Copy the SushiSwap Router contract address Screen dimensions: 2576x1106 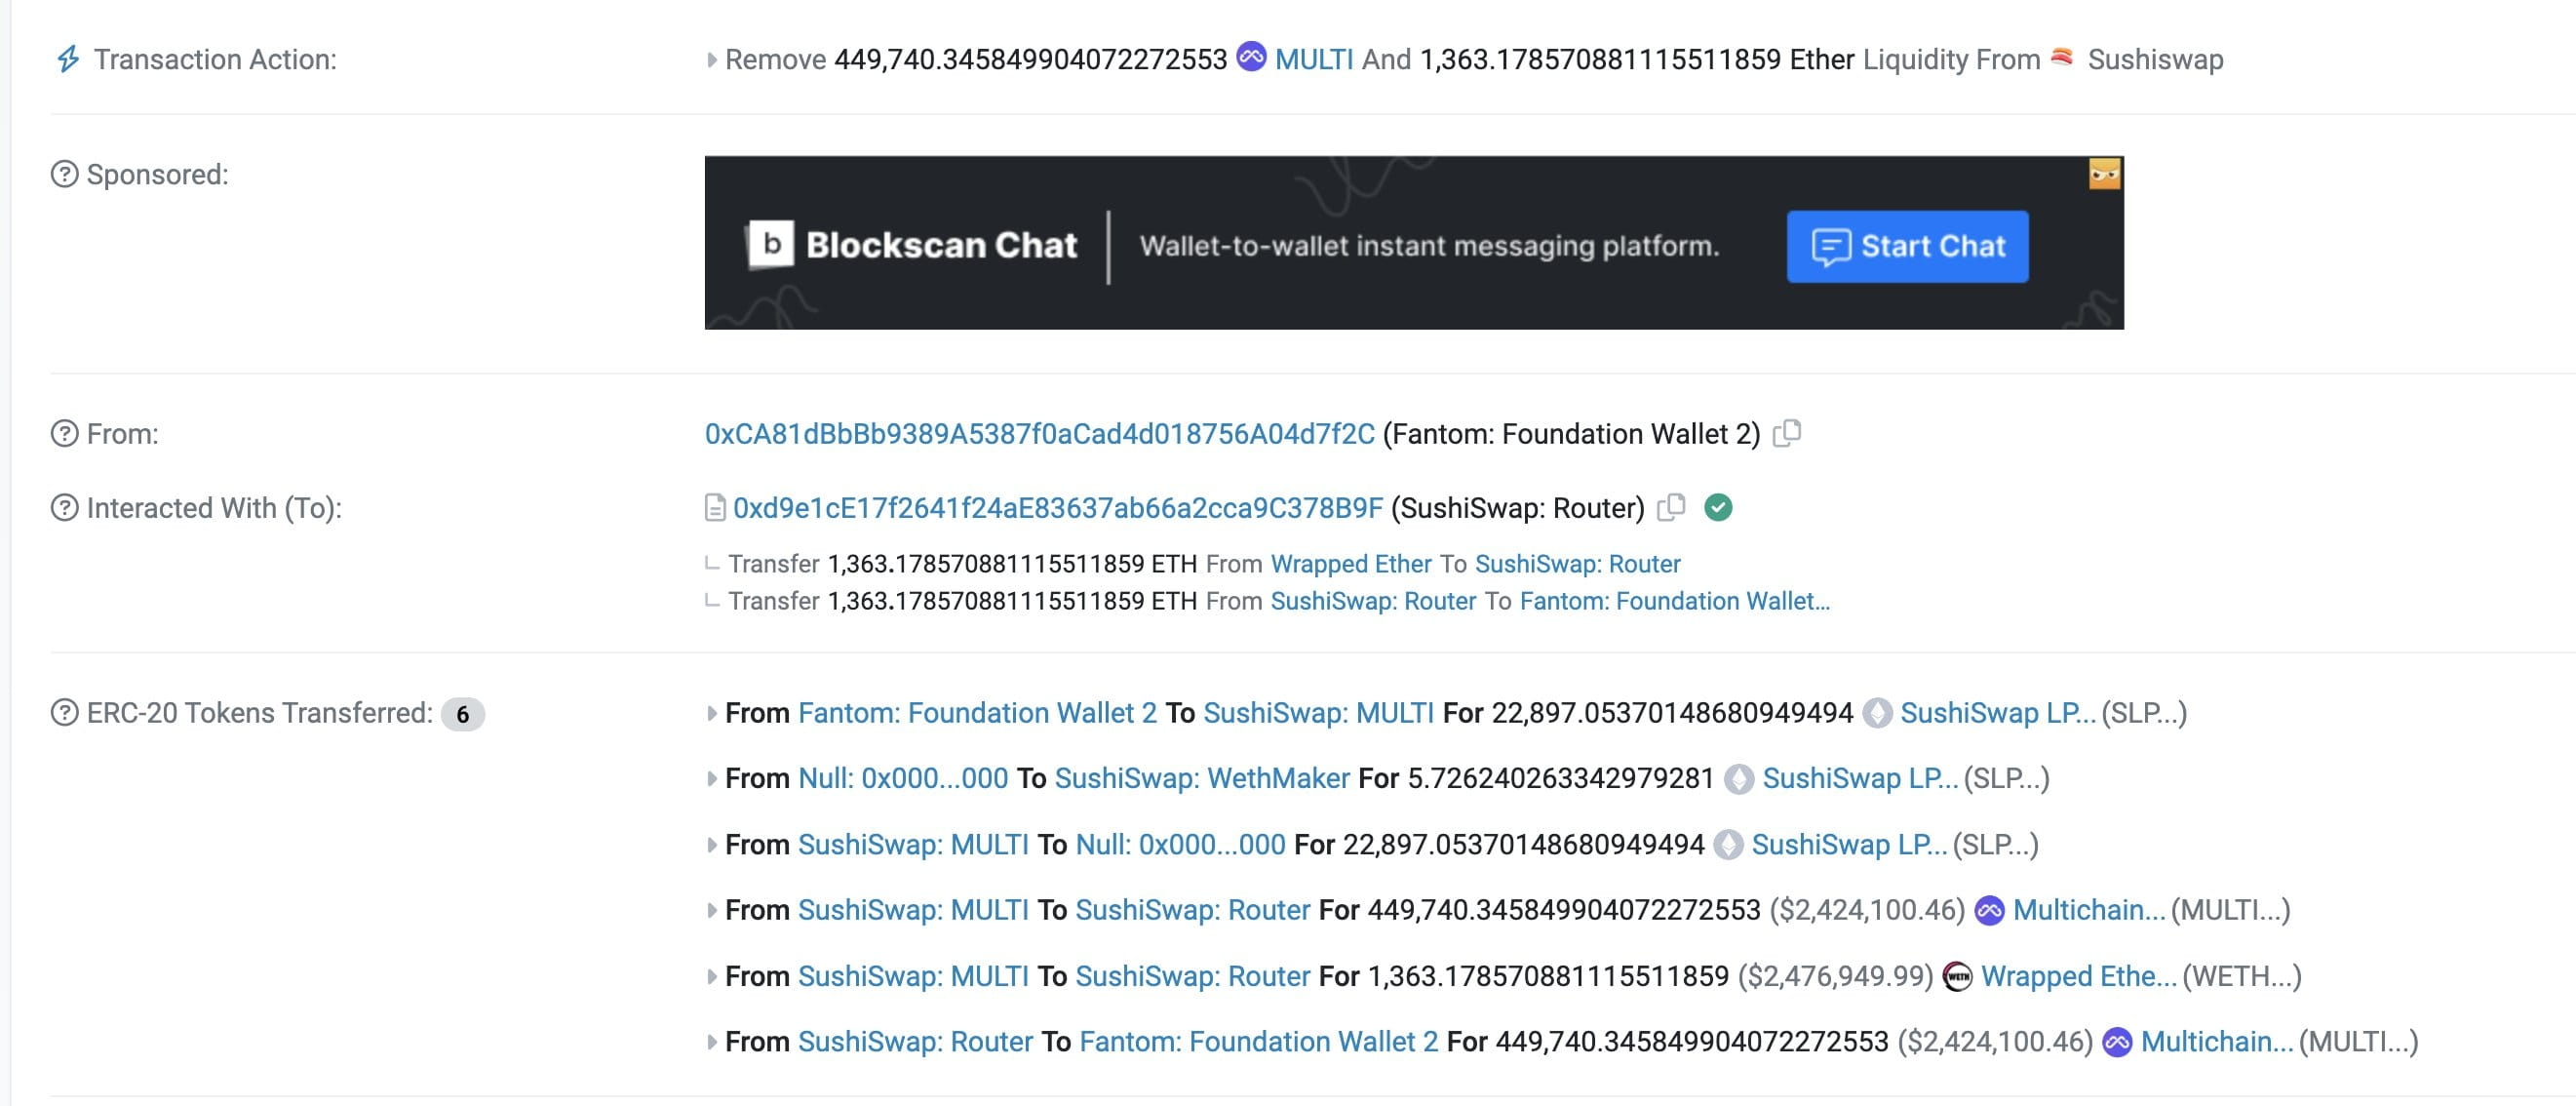1671,507
